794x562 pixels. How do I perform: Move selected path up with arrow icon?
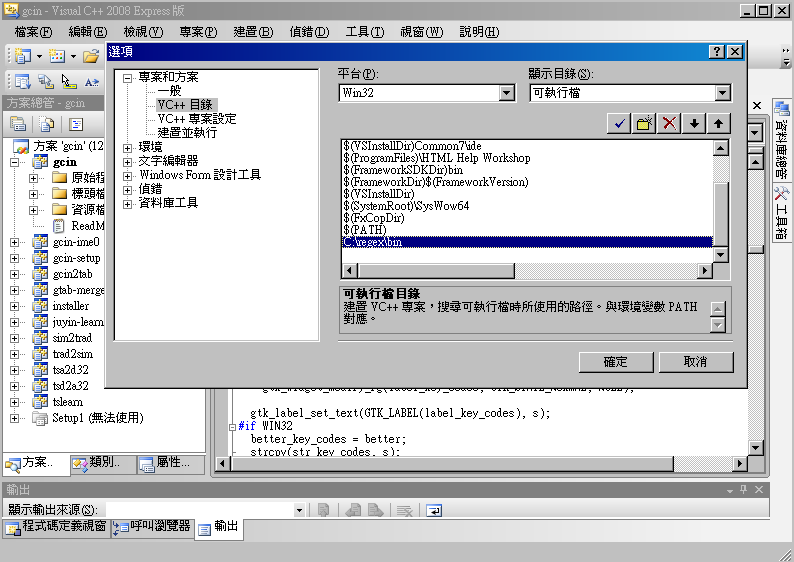[719, 123]
